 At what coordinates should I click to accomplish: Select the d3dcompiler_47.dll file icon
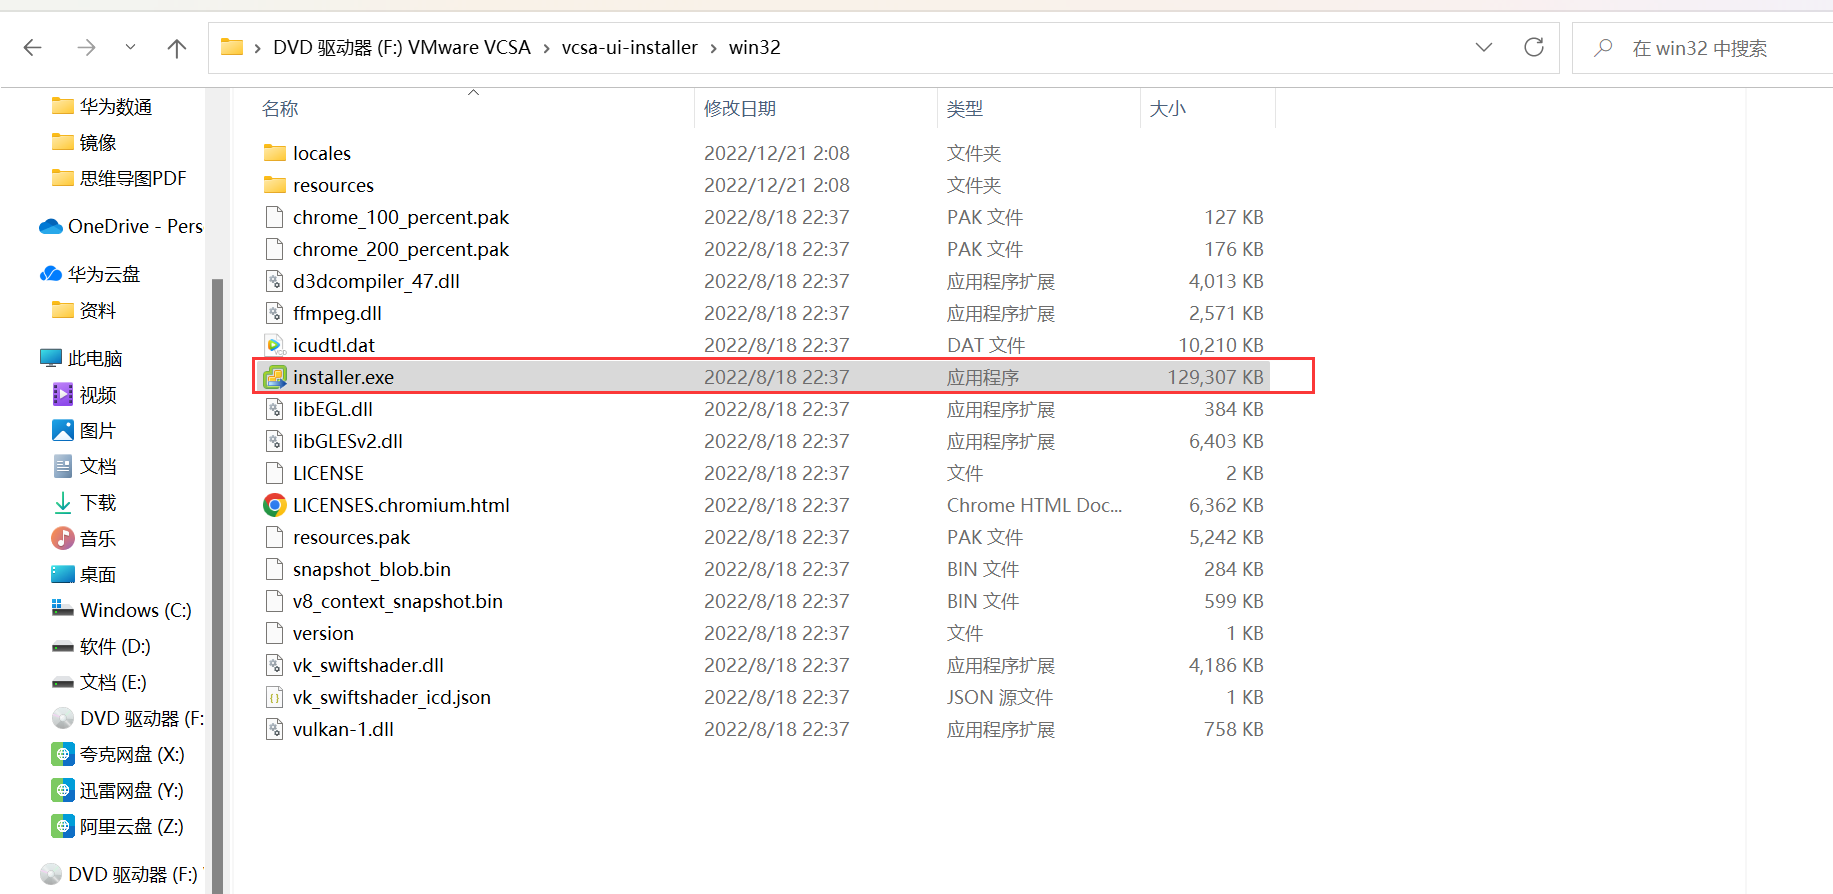(x=275, y=281)
